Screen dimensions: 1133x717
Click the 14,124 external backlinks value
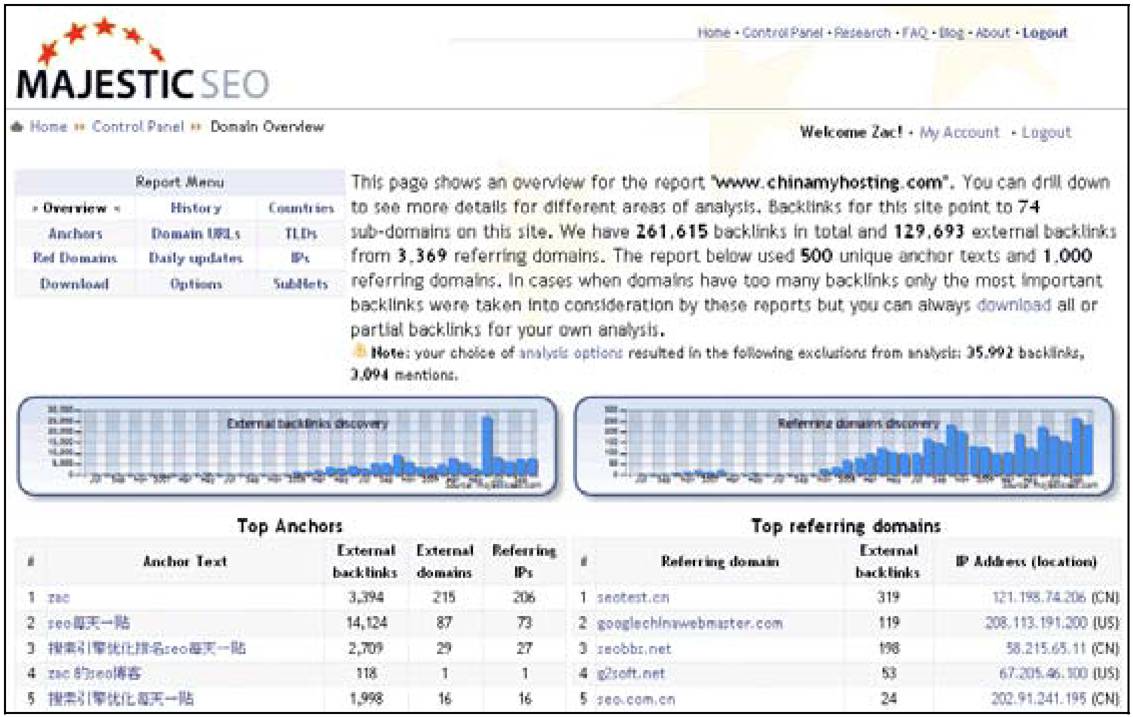point(367,622)
